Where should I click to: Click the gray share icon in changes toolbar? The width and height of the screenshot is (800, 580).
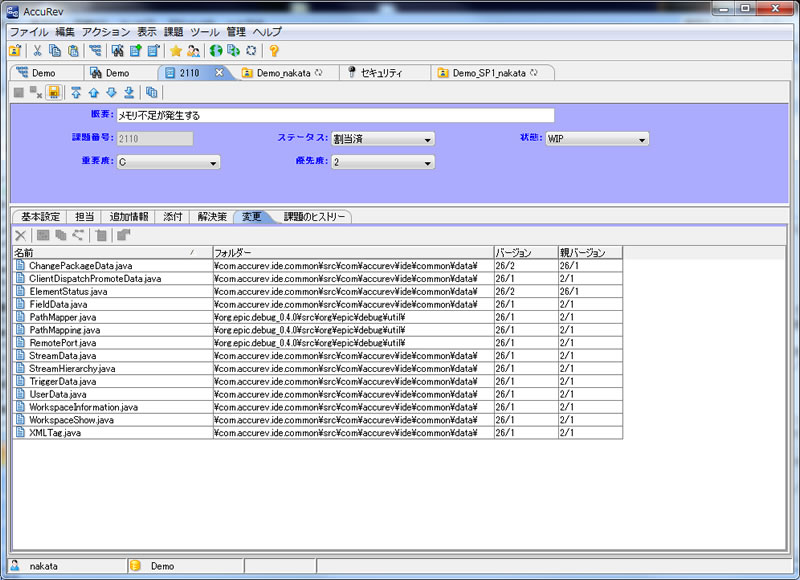pos(78,235)
